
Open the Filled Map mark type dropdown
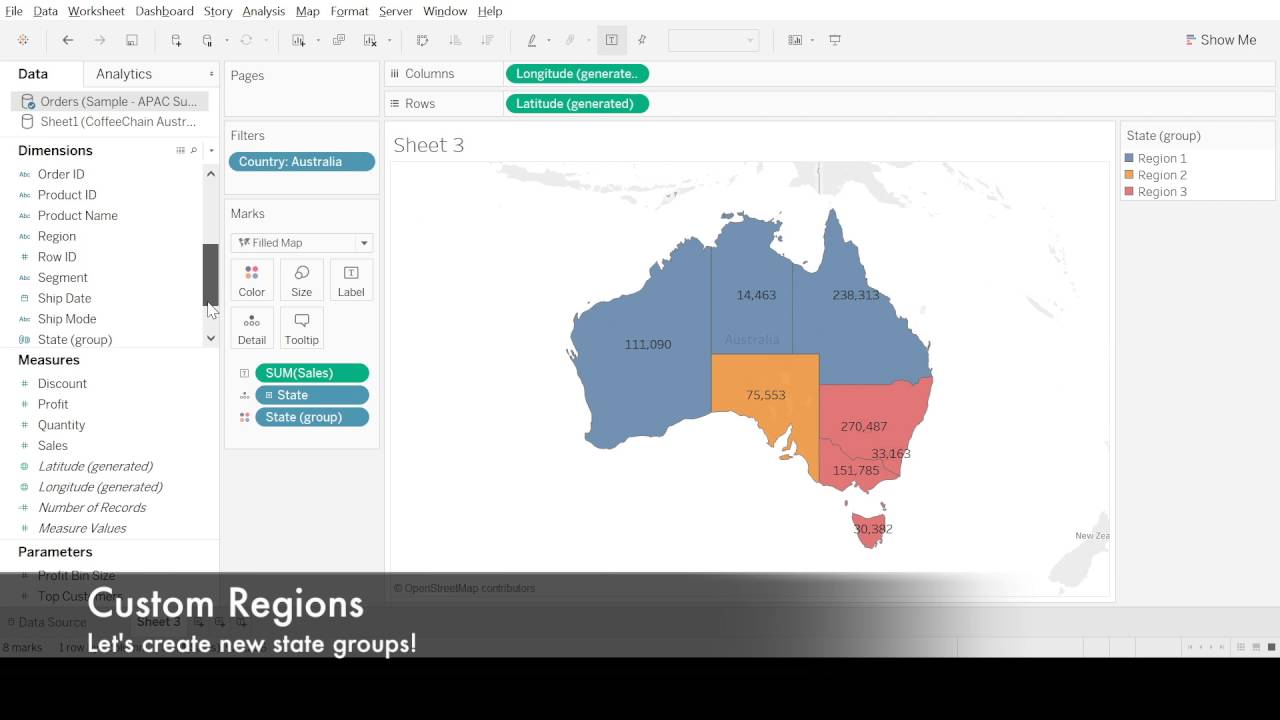click(x=364, y=243)
